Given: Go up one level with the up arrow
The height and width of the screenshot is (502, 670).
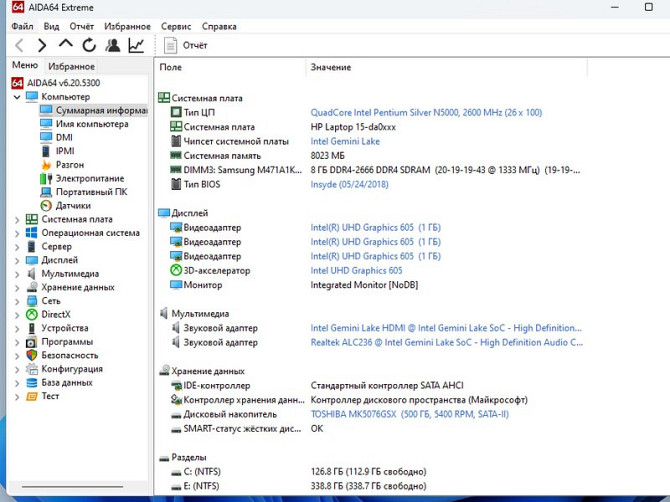Looking at the screenshot, I should click(65, 44).
